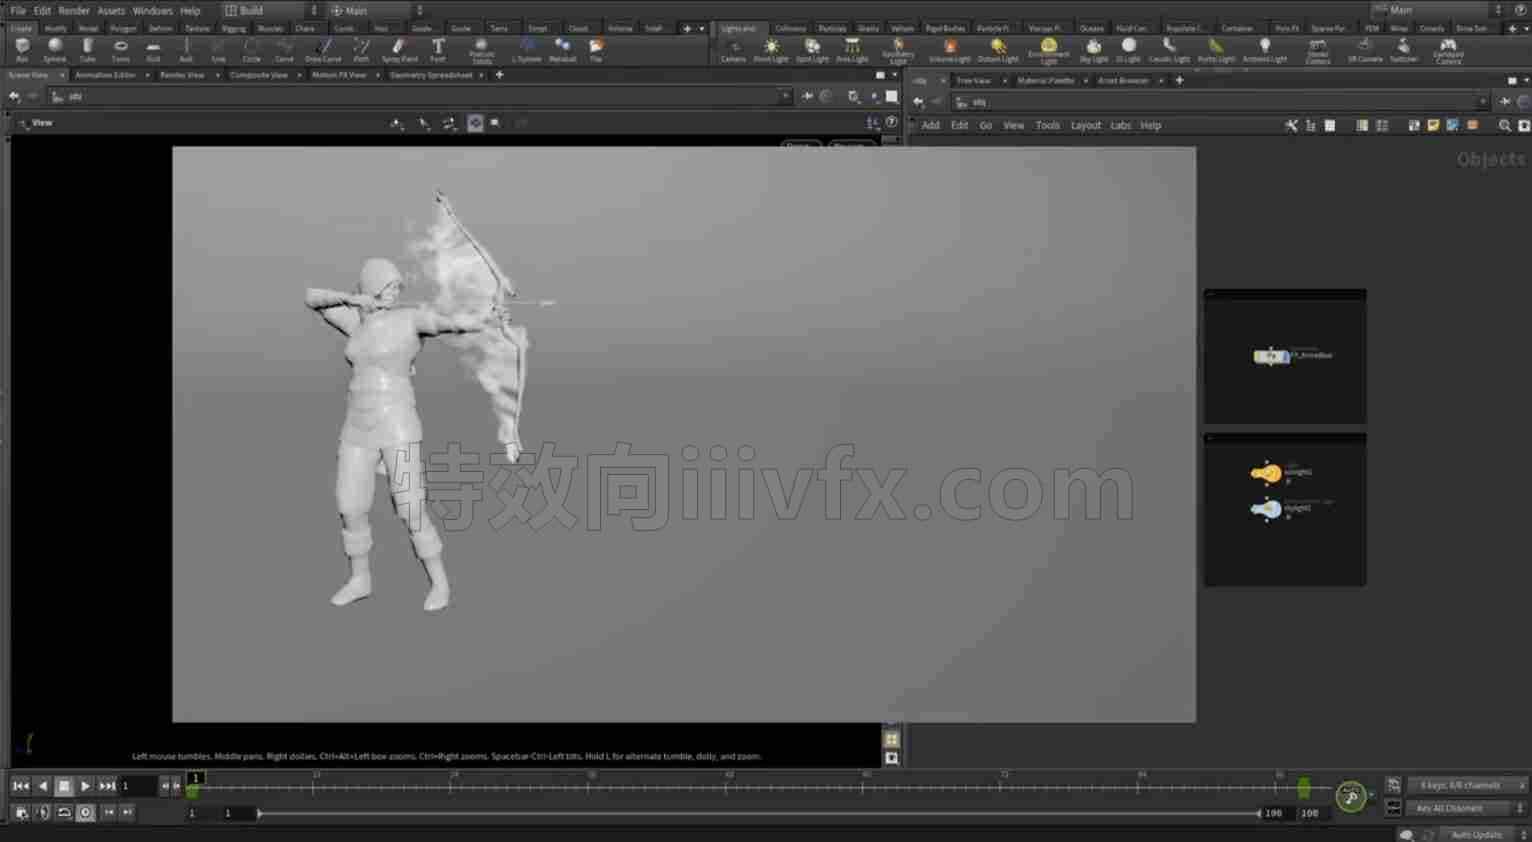Create a Box from the shelf

22,49
